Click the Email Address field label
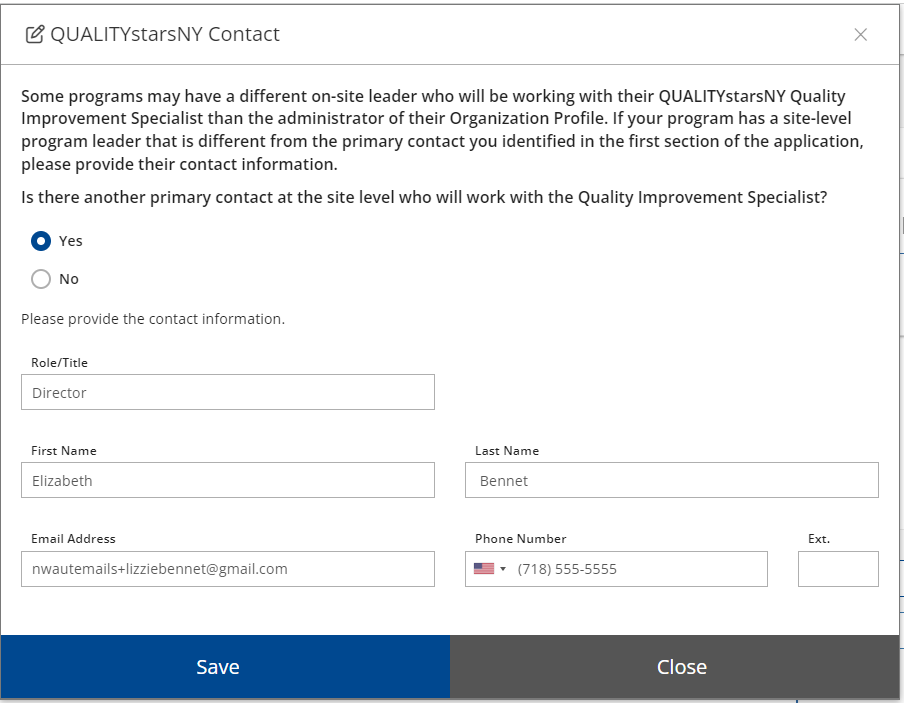The image size is (904, 703). (73, 539)
